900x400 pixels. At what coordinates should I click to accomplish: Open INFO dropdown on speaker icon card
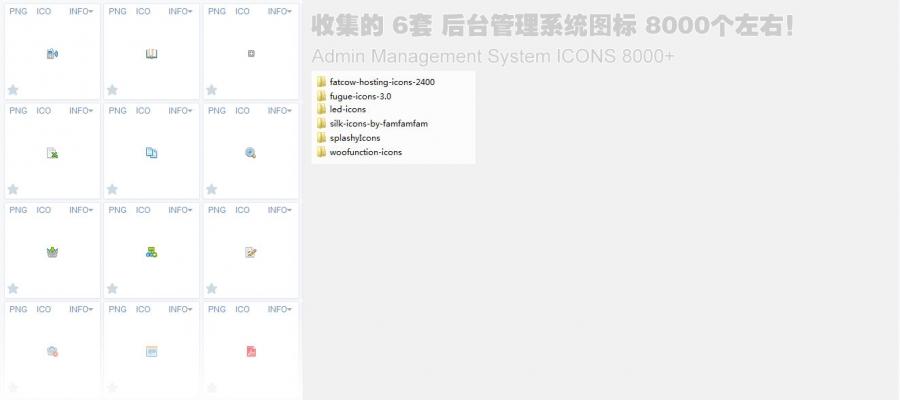pyautogui.click(x=81, y=11)
